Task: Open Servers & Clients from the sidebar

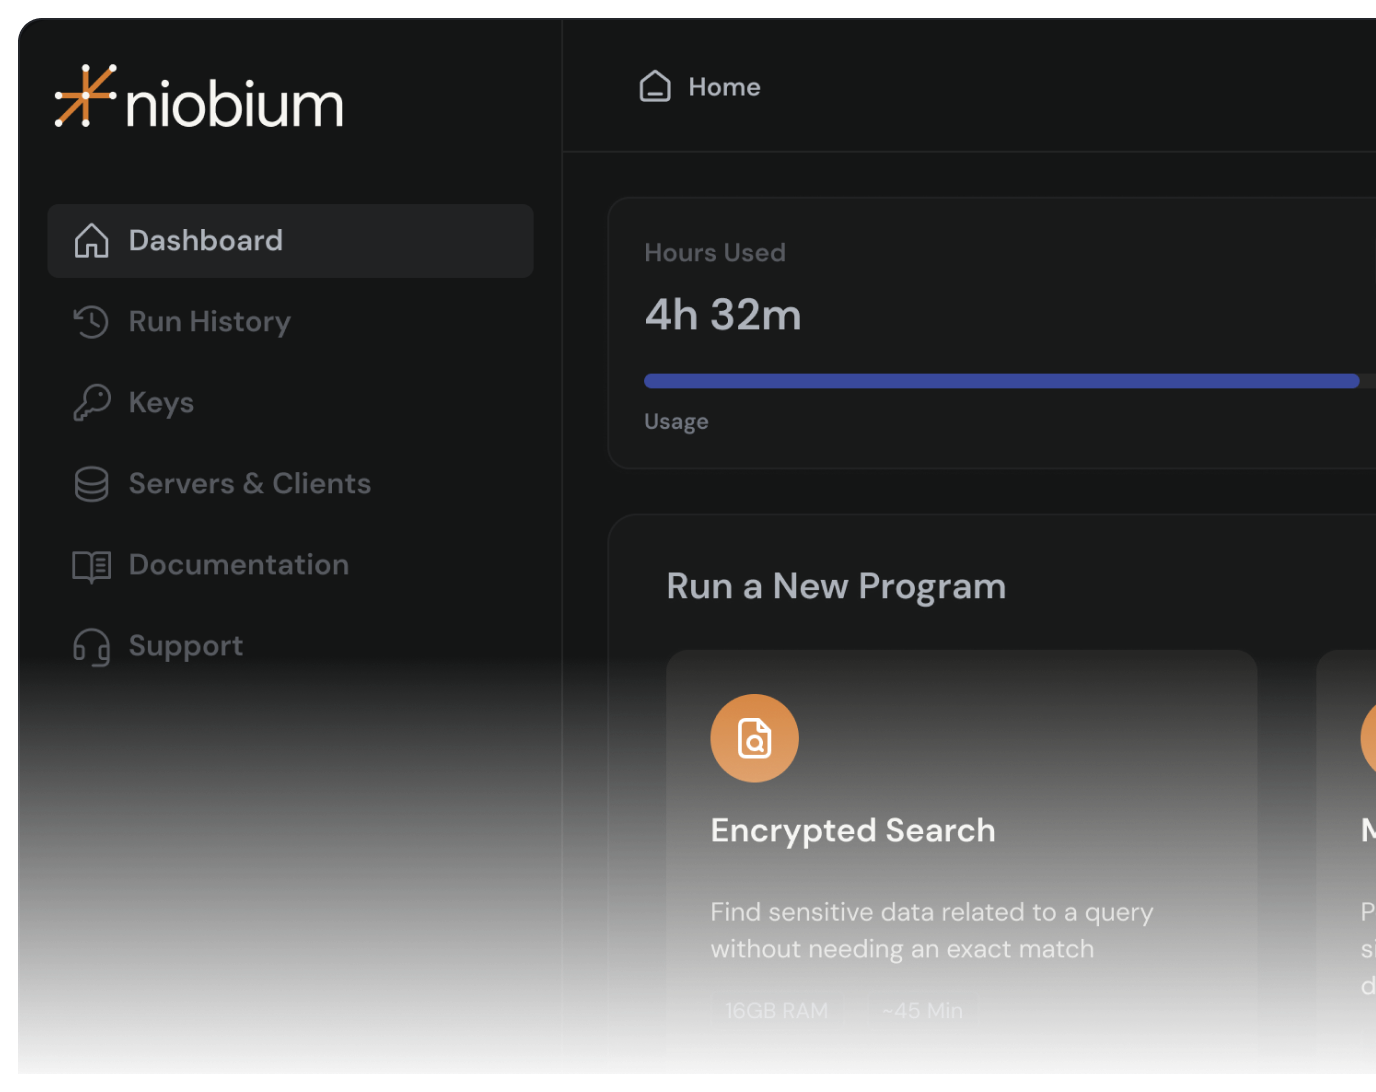Action: (249, 484)
